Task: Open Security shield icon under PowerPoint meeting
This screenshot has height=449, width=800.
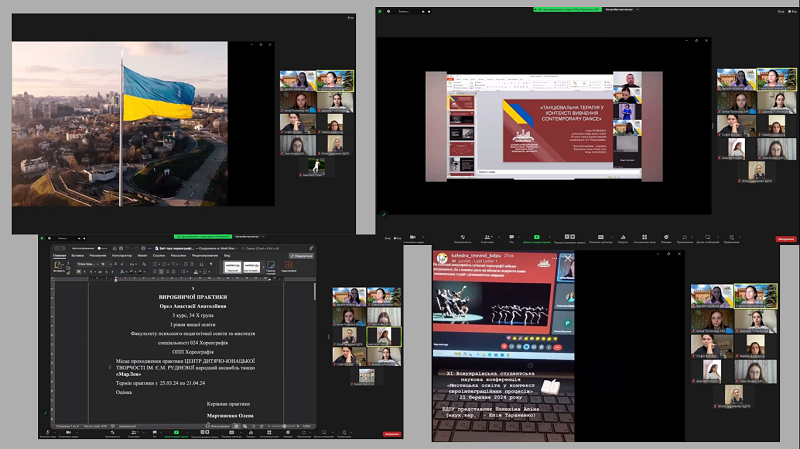Action: pos(463,238)
